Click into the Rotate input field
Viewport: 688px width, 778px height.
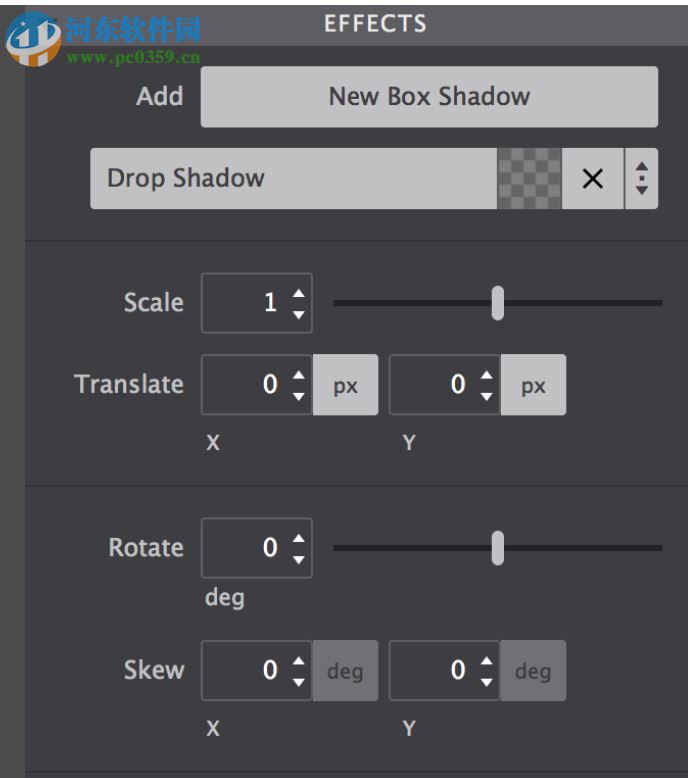click(x=245, y=548)
